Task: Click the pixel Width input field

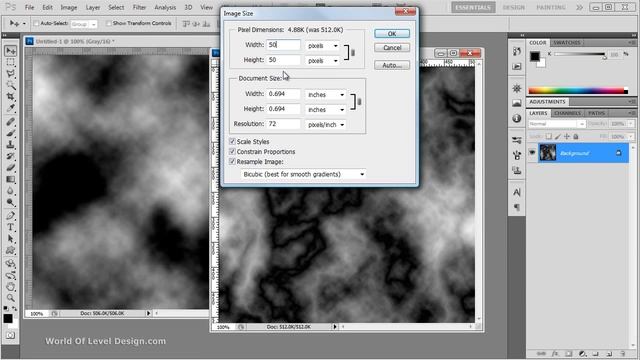Action: coord(283,45)
